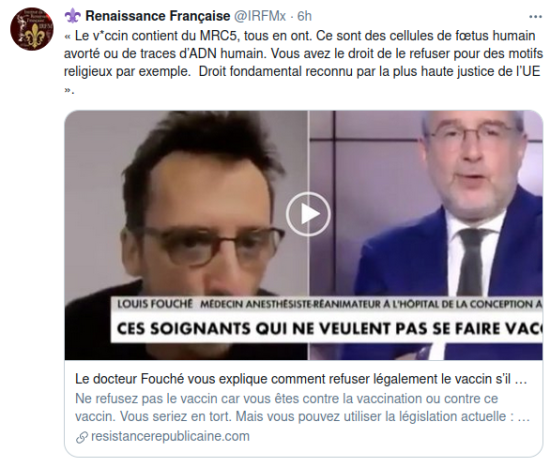The image size is (550, 467).
Task: Click the purple fleur-de-lis emoji icon
Action: (73, 16)
